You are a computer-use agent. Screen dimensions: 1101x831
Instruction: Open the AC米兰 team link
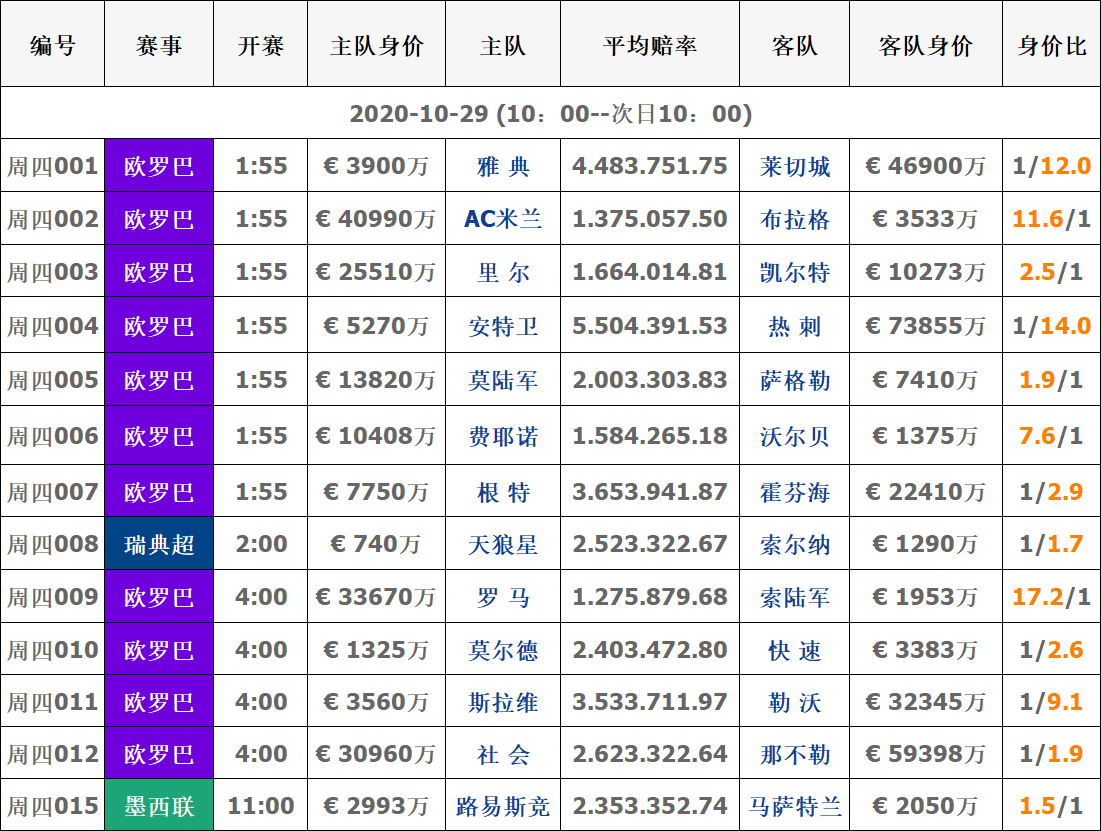click(x=503, y=219)
